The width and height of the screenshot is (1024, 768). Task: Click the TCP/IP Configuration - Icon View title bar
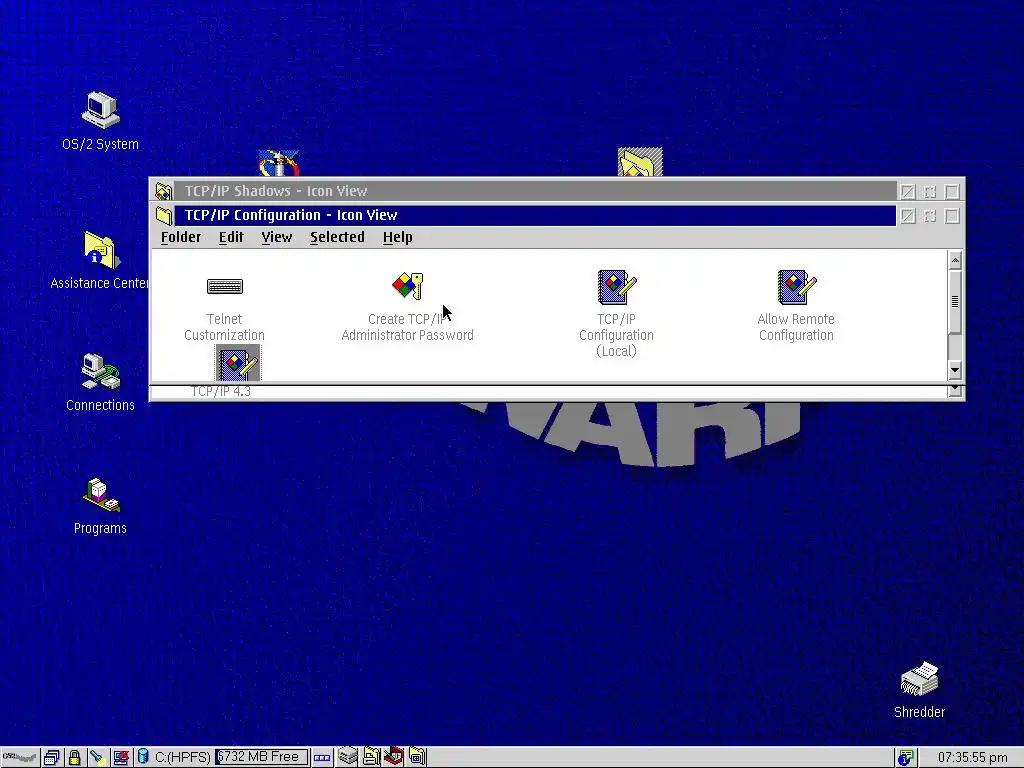(x=536, y=216)
